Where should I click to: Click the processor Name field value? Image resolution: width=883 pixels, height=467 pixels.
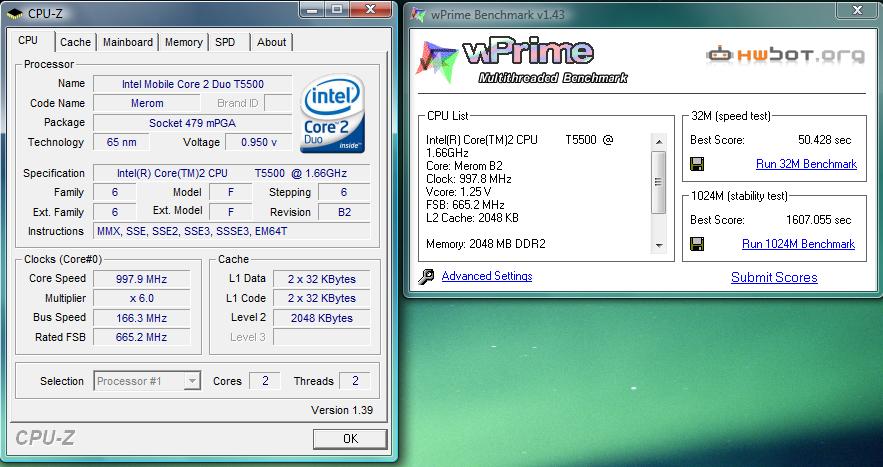tap(193, 84)
